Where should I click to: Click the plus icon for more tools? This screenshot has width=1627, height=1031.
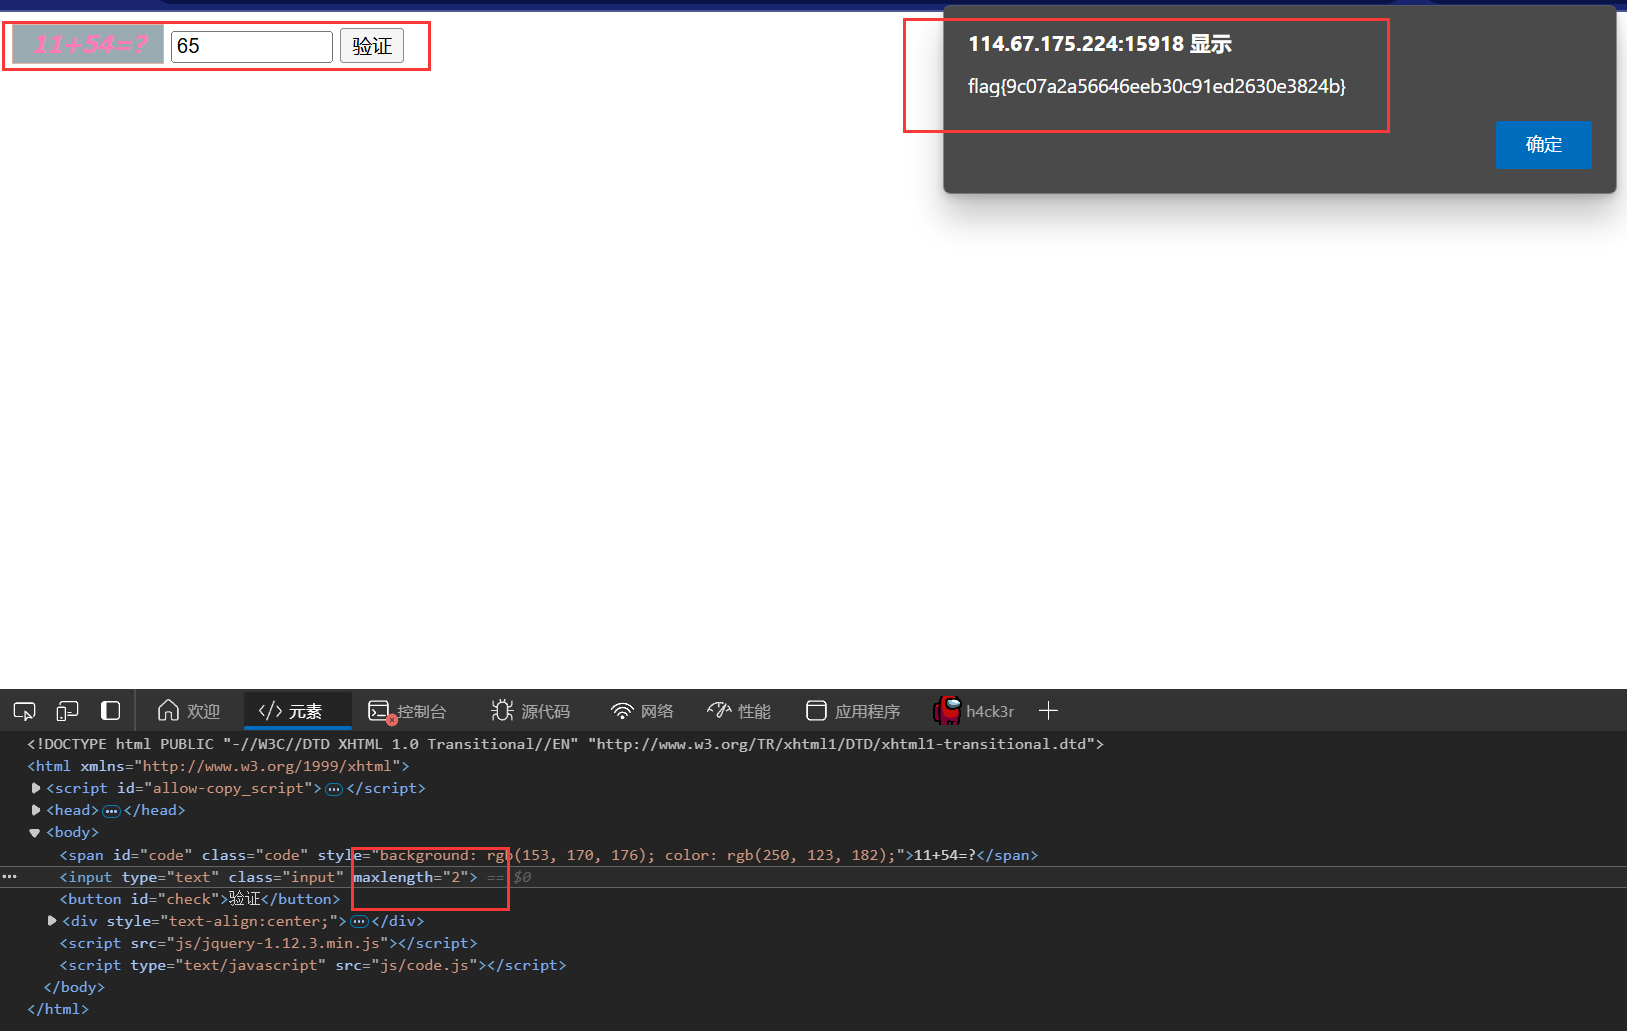click(x=1048, y=711)
